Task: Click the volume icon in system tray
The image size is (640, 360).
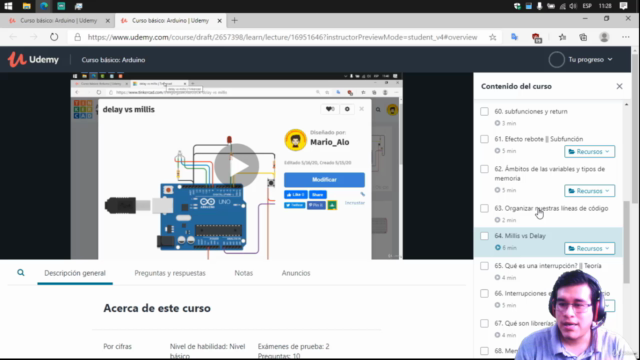Action: click(x=573, y=6)
